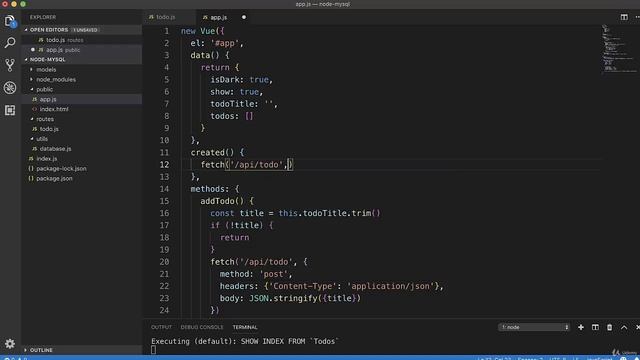Click the database.js JS icon

[x=35, y=149]
